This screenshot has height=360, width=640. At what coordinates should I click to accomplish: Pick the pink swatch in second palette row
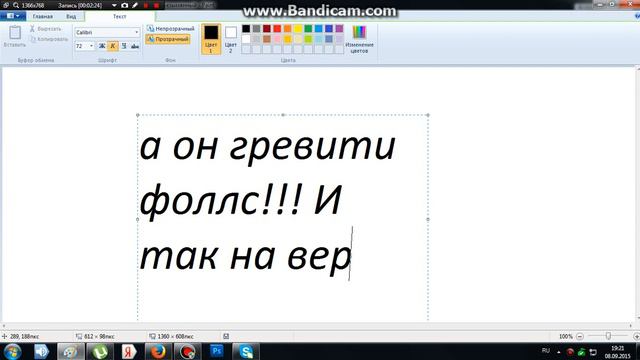pos(277,39)
